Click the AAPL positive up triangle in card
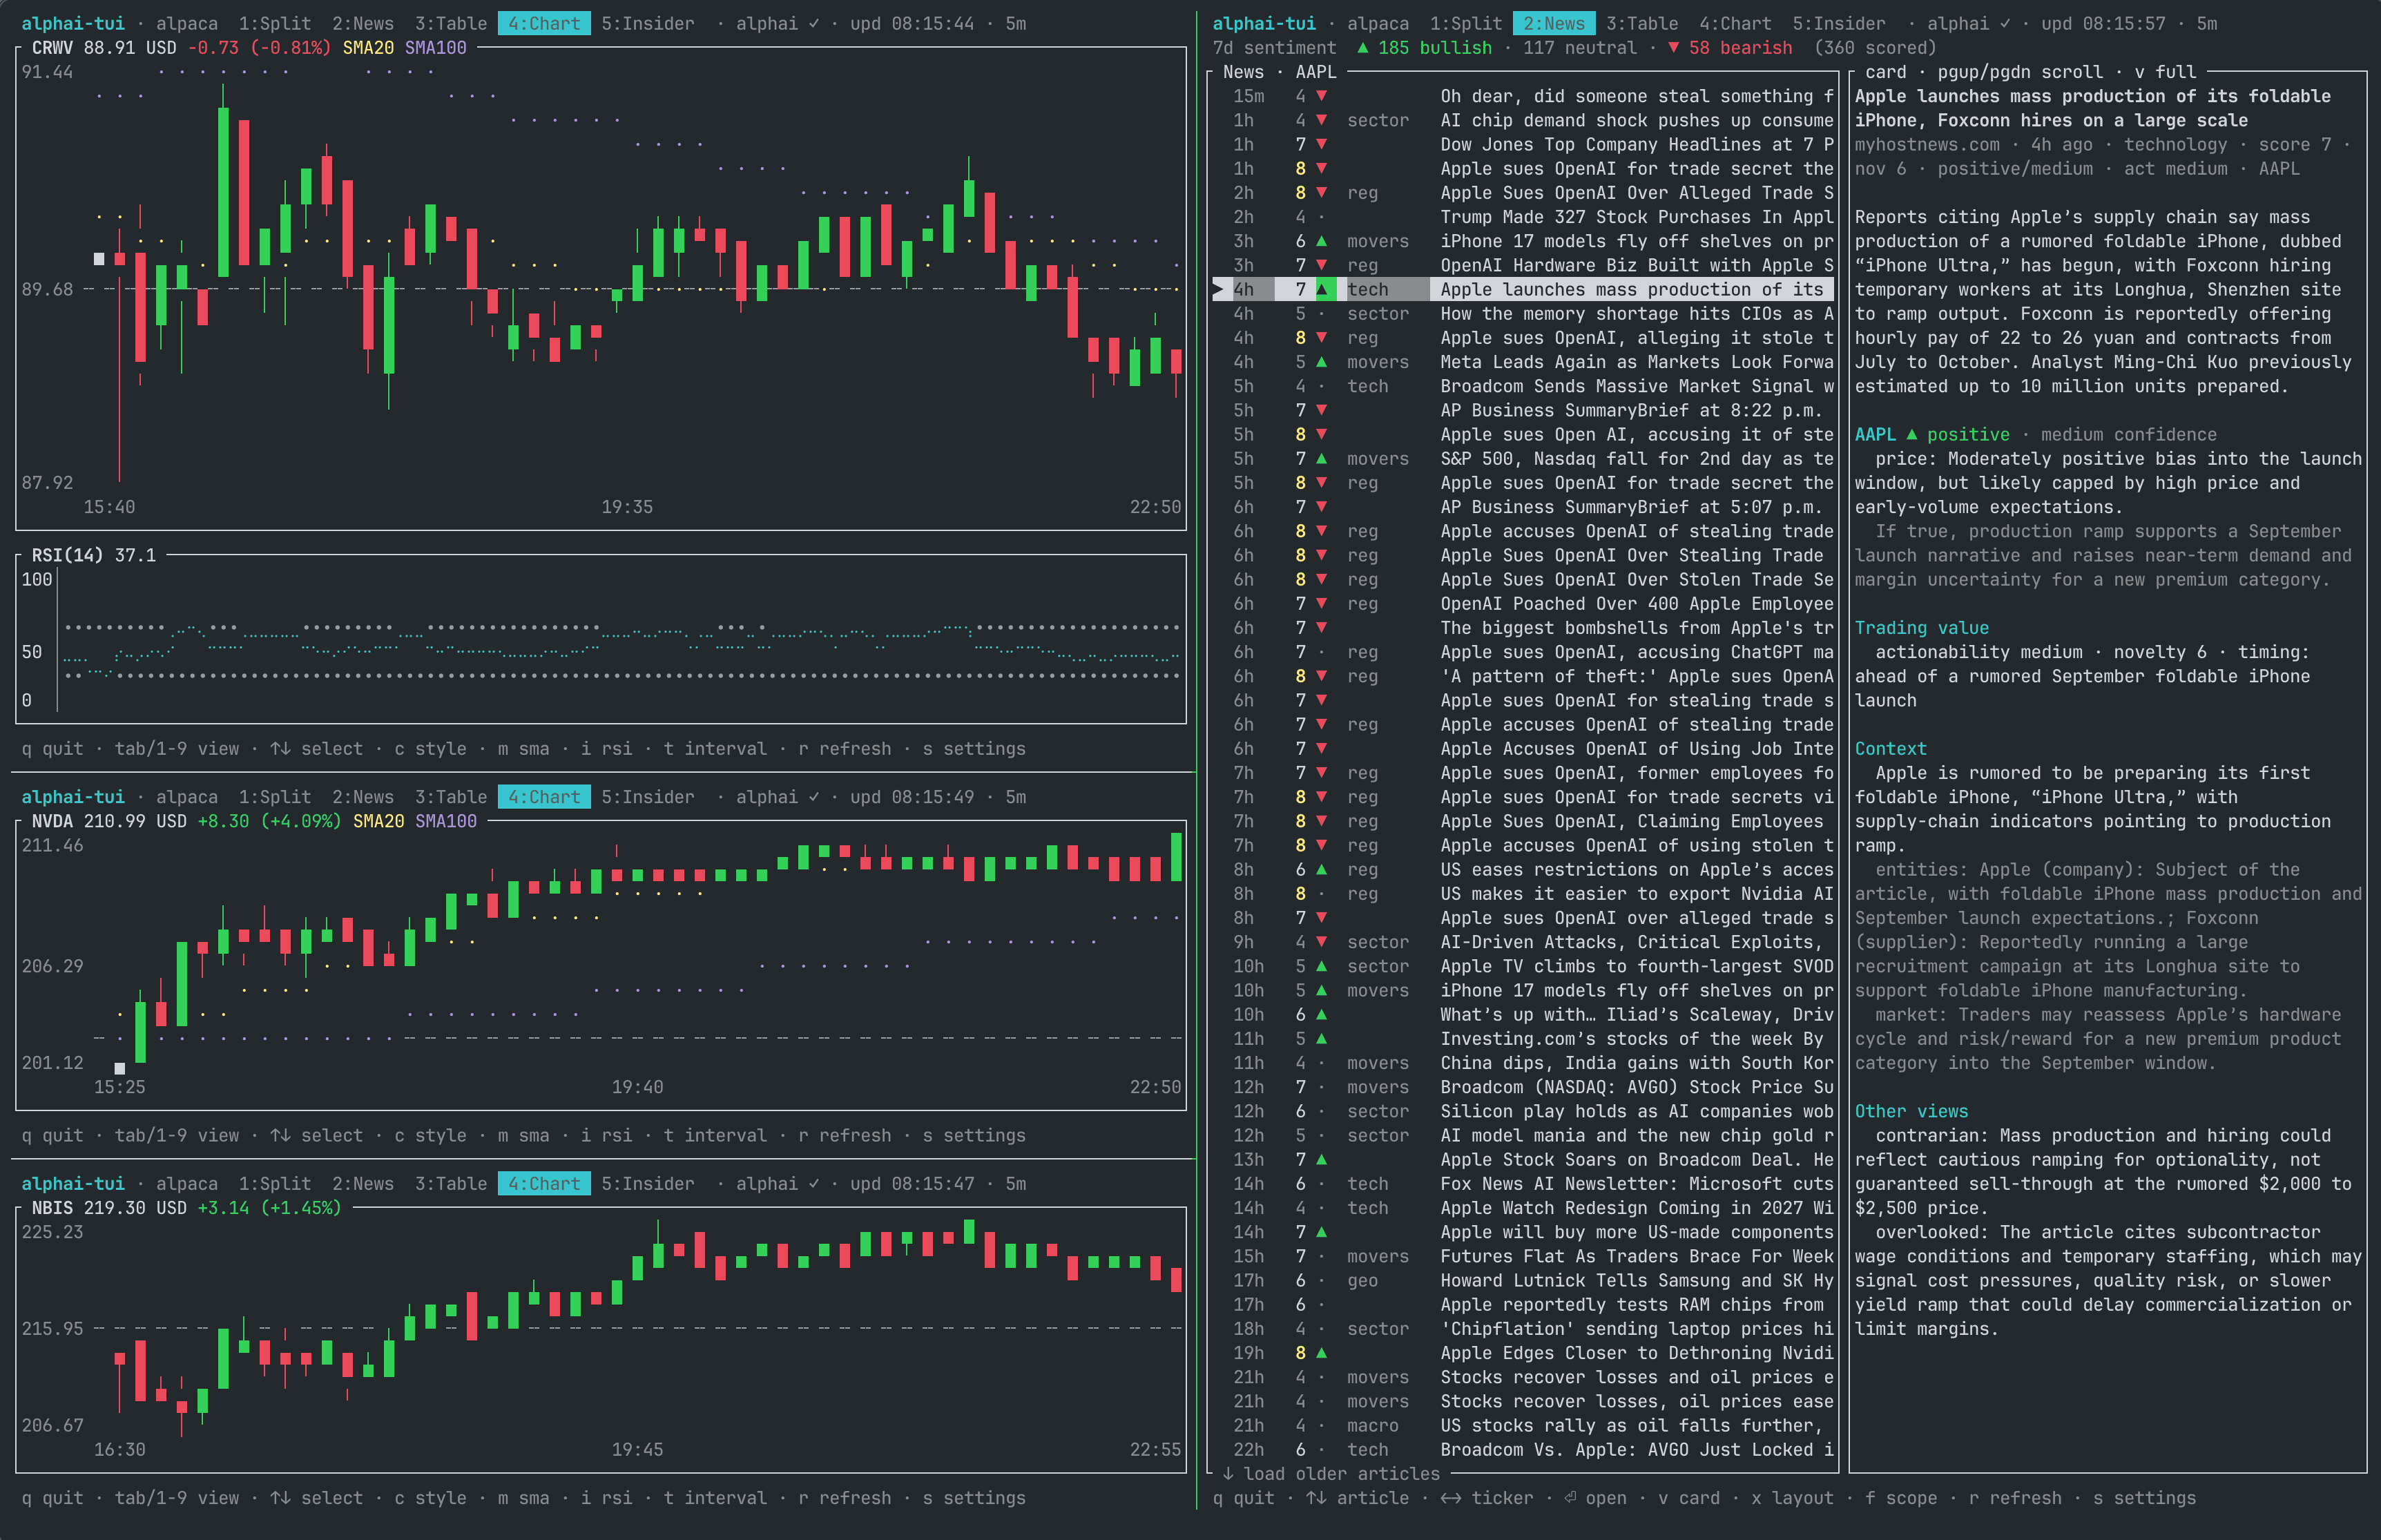This screenshot has height=1540, width=2381. pos(1911,435)
